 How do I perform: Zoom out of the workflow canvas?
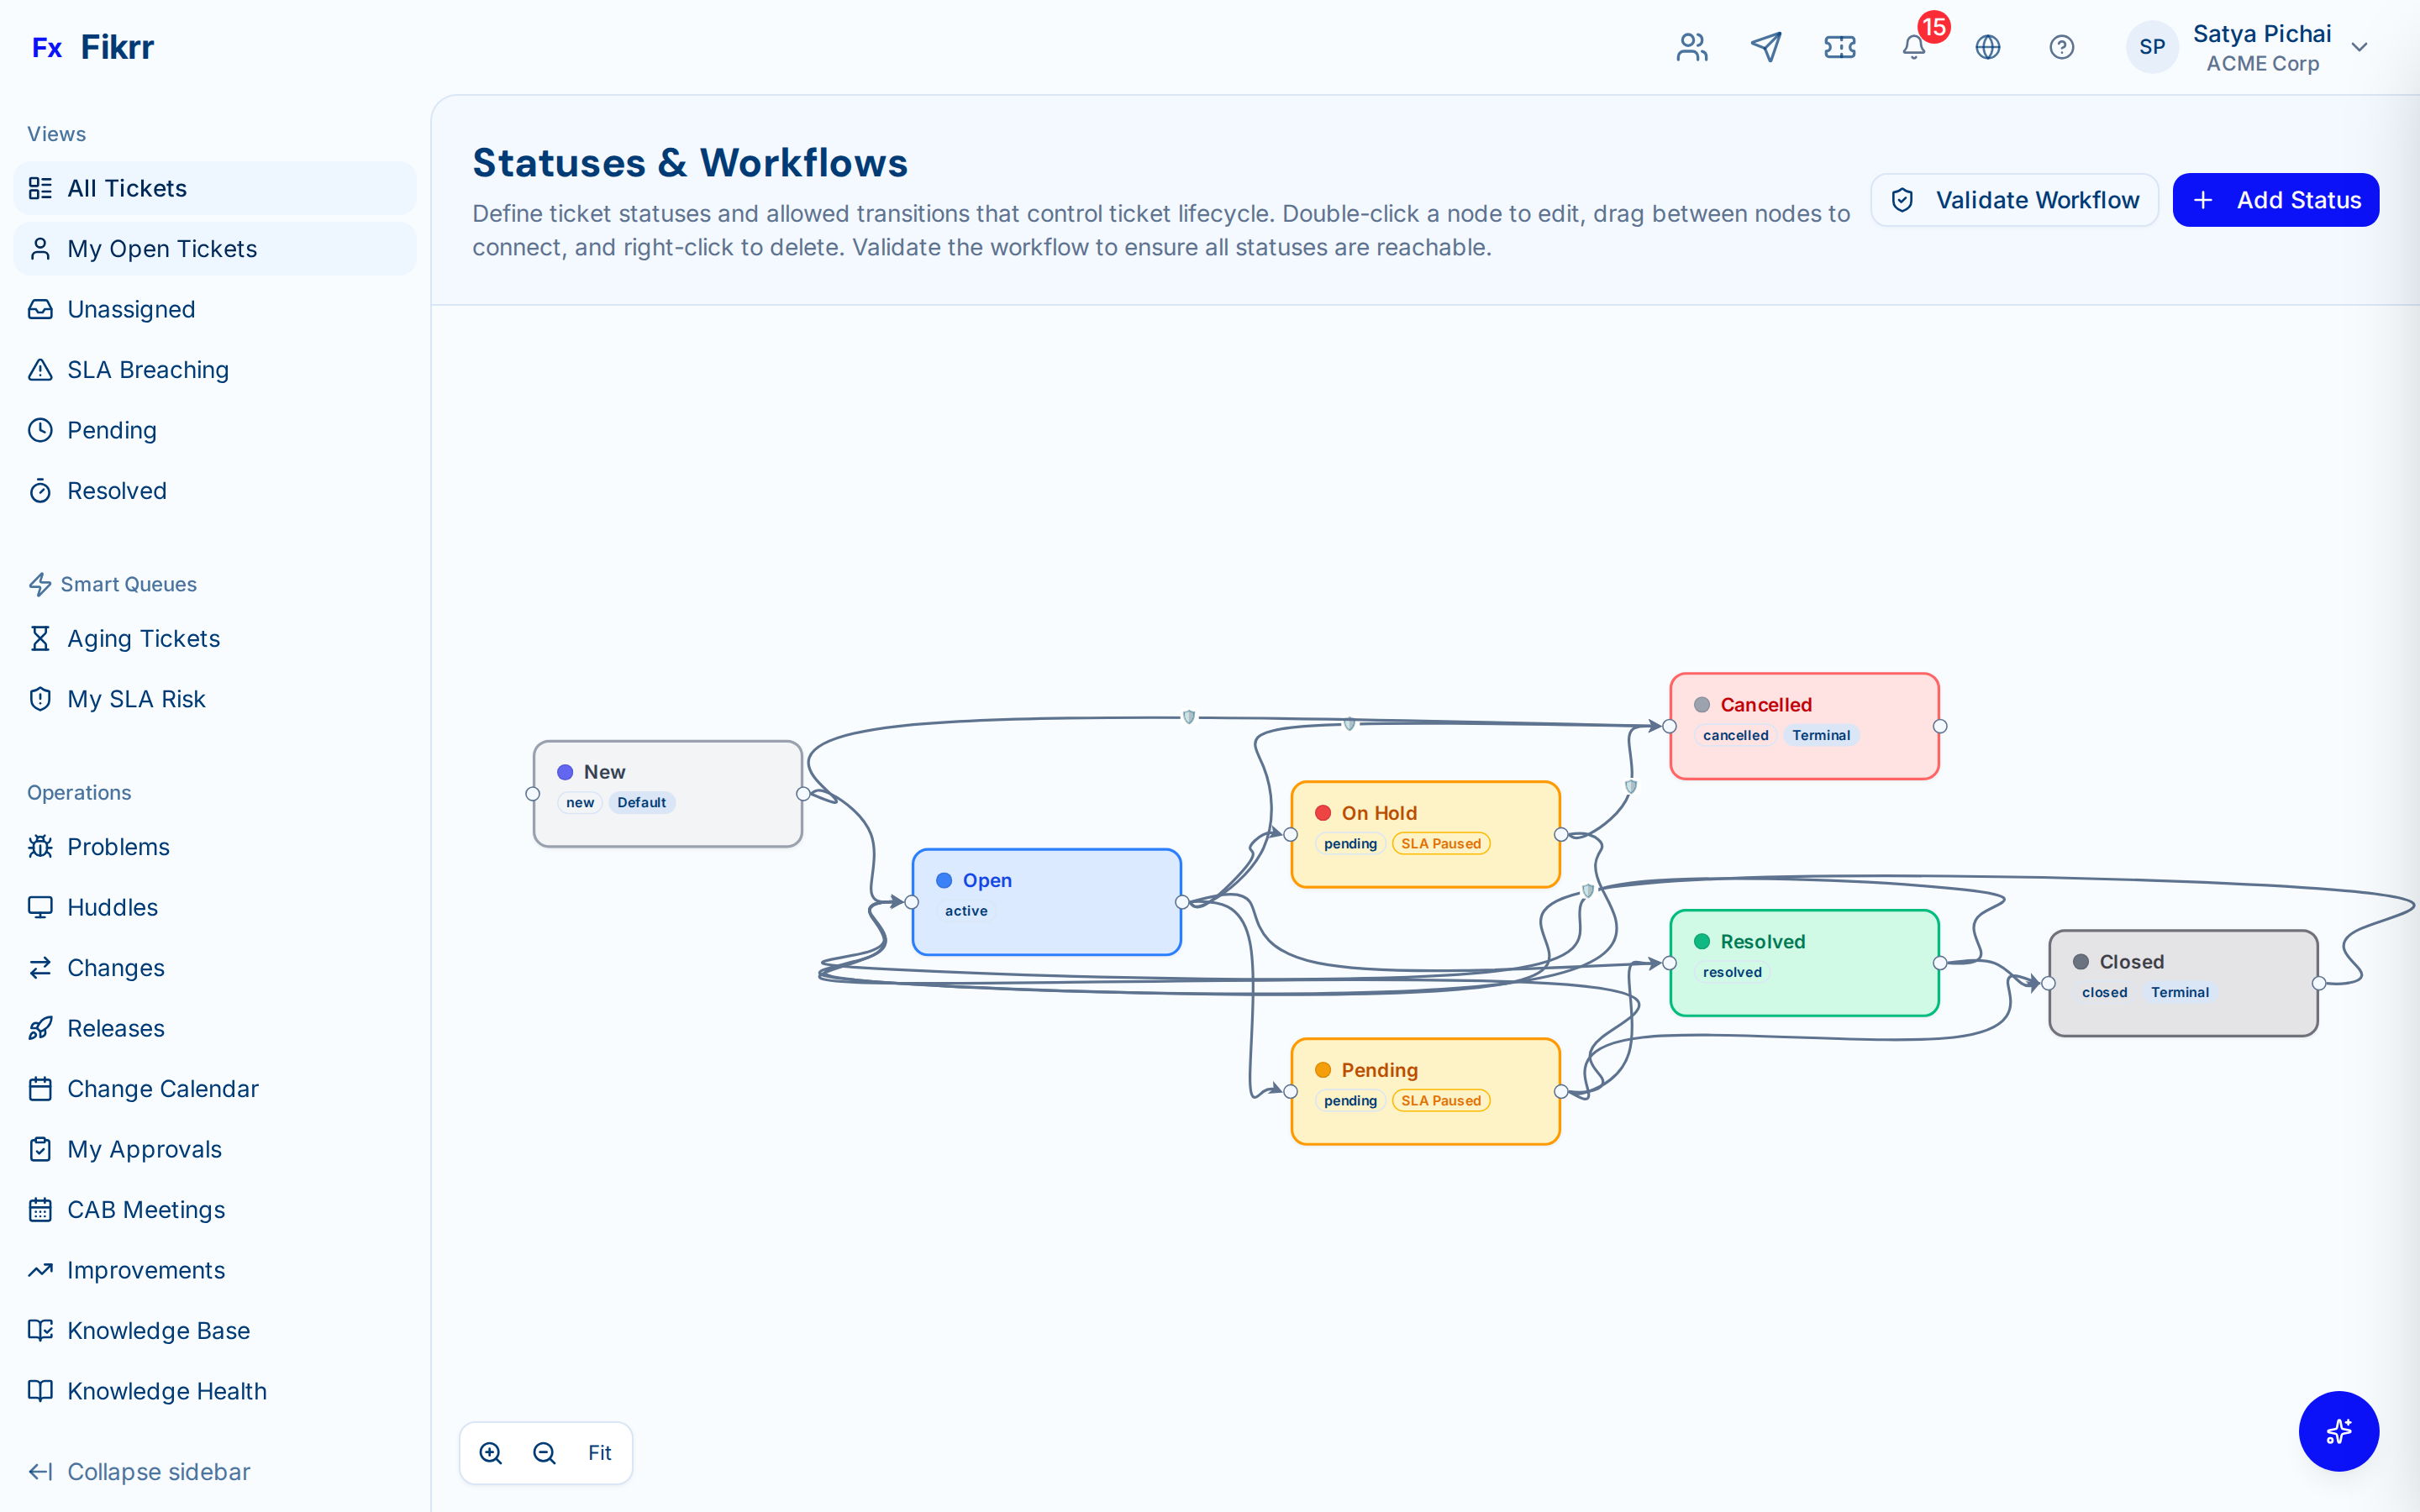(545, 1452)
